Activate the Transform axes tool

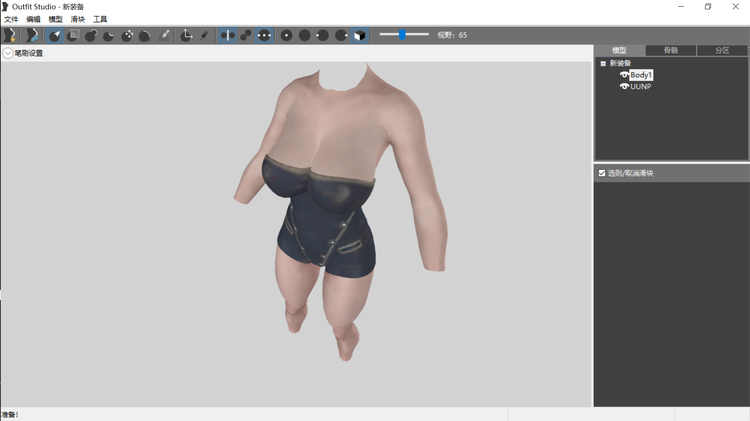click(x=187, y=35)
